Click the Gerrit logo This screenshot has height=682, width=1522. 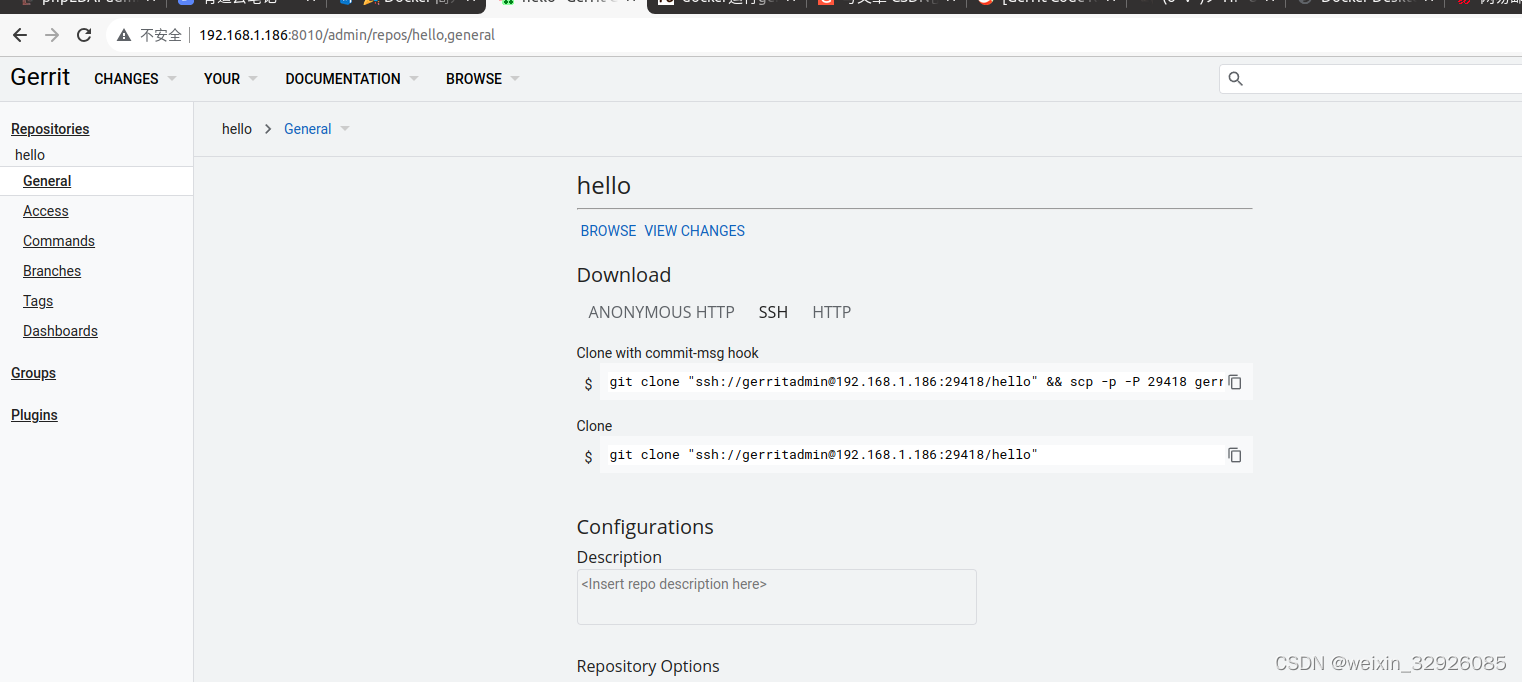click(x=40, y=77)
